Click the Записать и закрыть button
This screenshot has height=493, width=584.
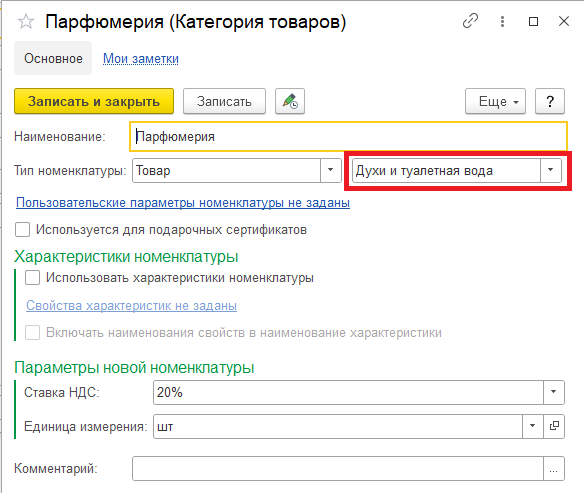(94, 101)
